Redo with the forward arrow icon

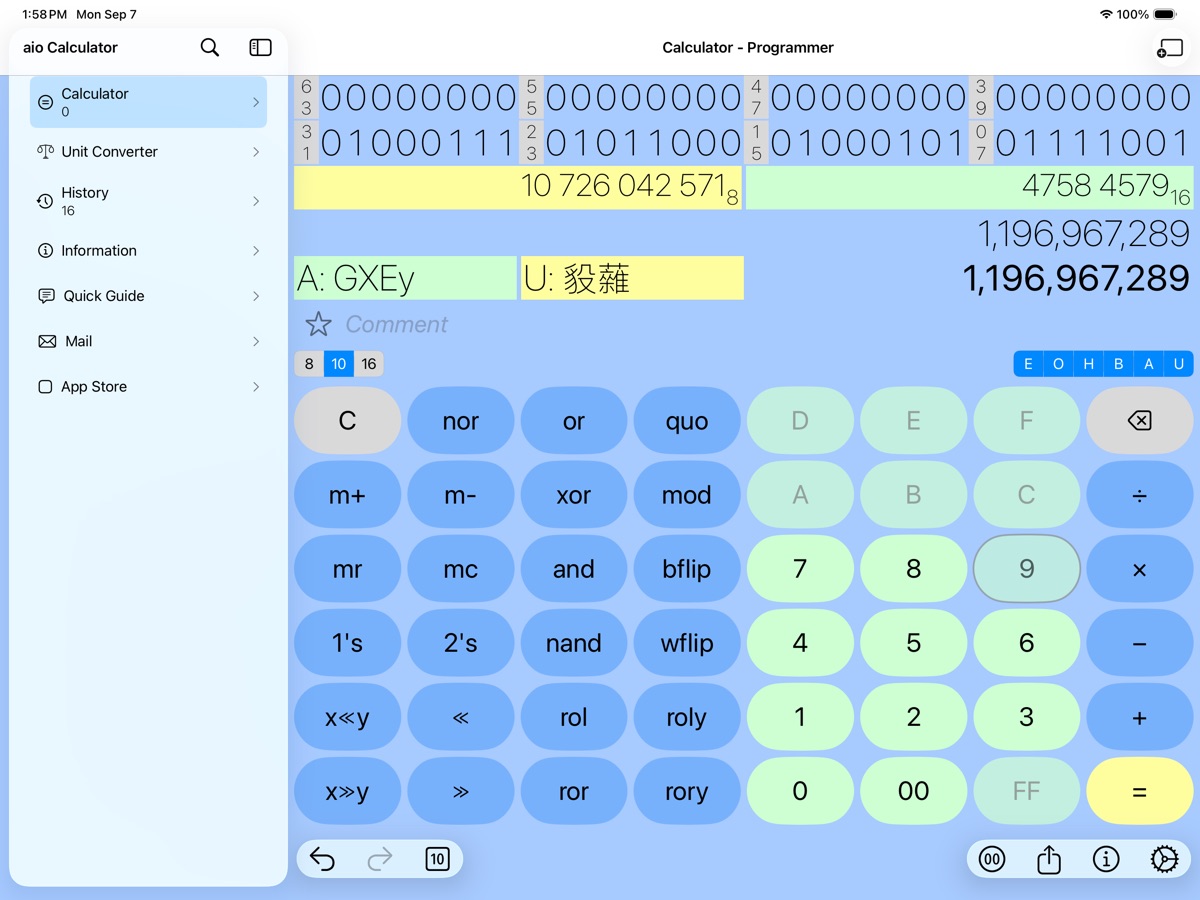(x=380, y=859)
